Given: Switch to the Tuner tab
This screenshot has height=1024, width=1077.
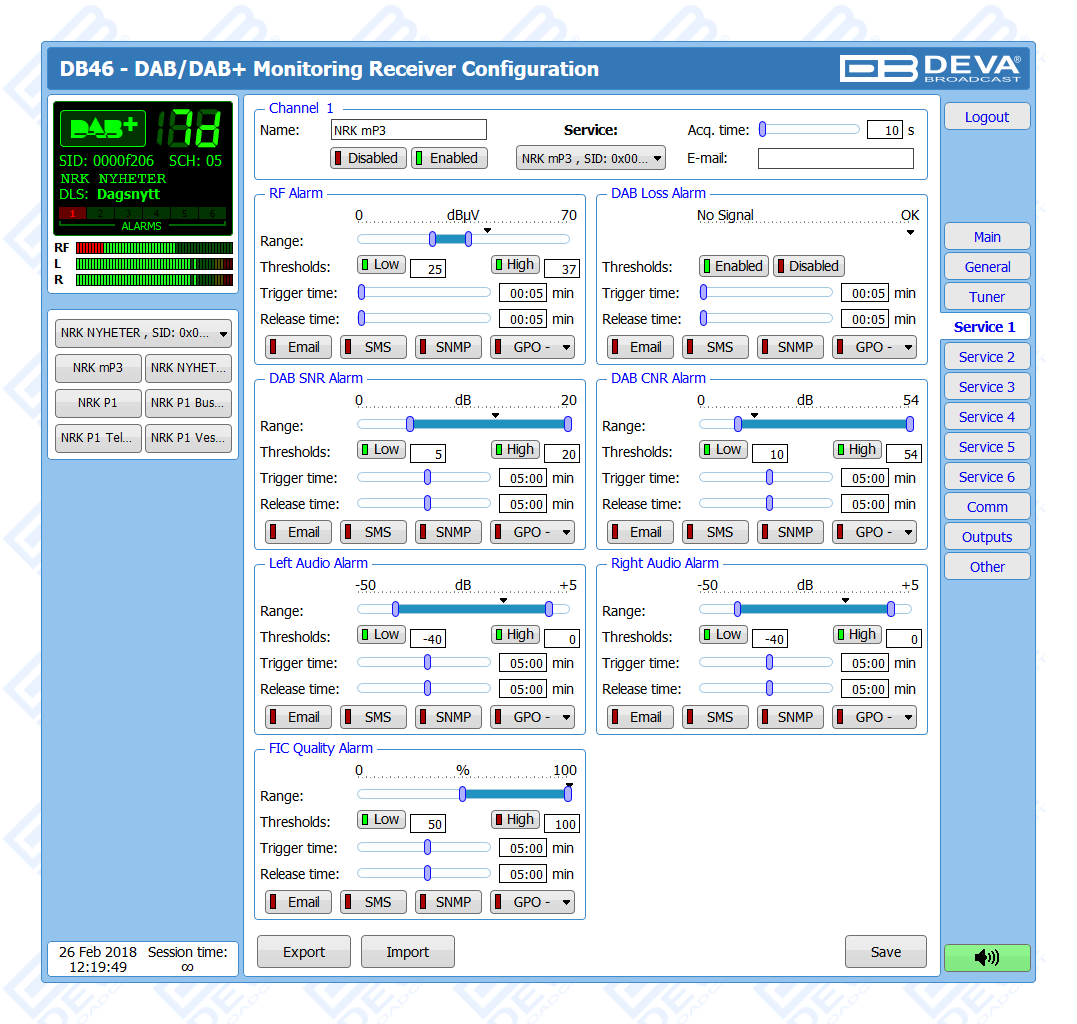Looking at the screenshot, I should (986, 297).
